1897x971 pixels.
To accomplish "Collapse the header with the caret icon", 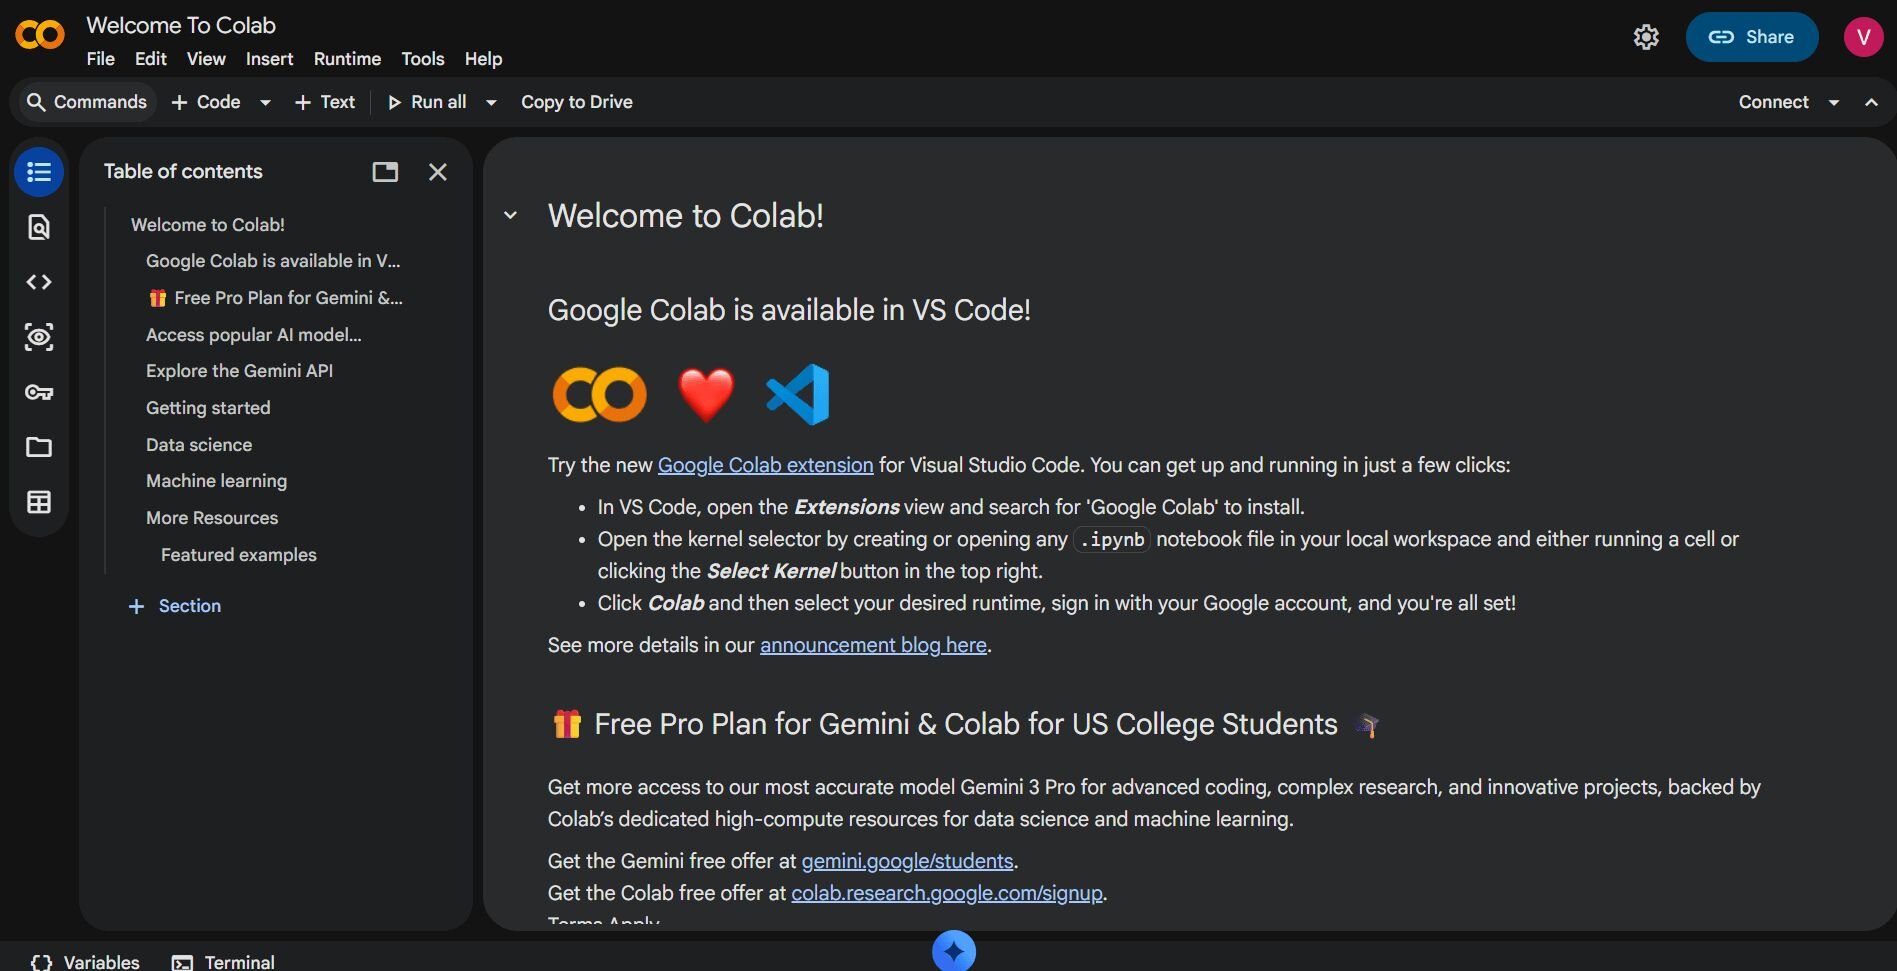I will click(x=1871, y=102).
